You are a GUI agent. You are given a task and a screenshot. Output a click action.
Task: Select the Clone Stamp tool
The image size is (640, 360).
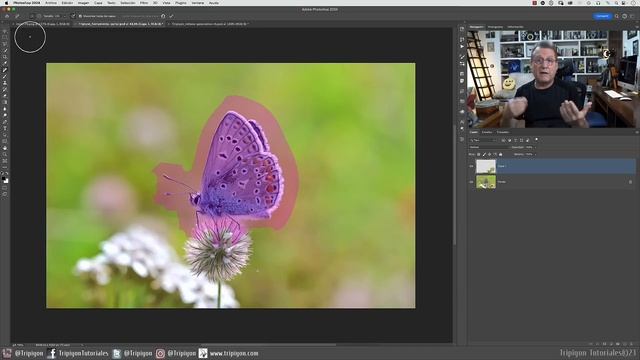point(5,82)
